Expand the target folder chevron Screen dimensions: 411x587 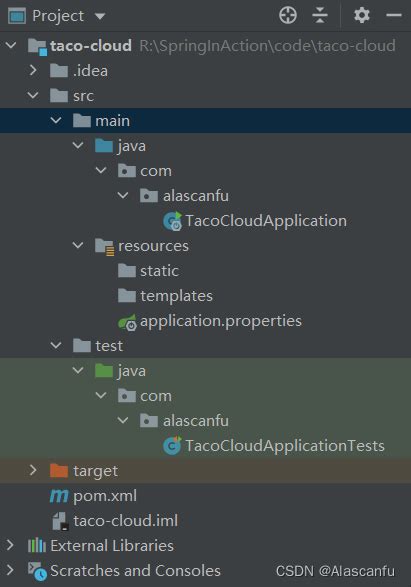33,470
